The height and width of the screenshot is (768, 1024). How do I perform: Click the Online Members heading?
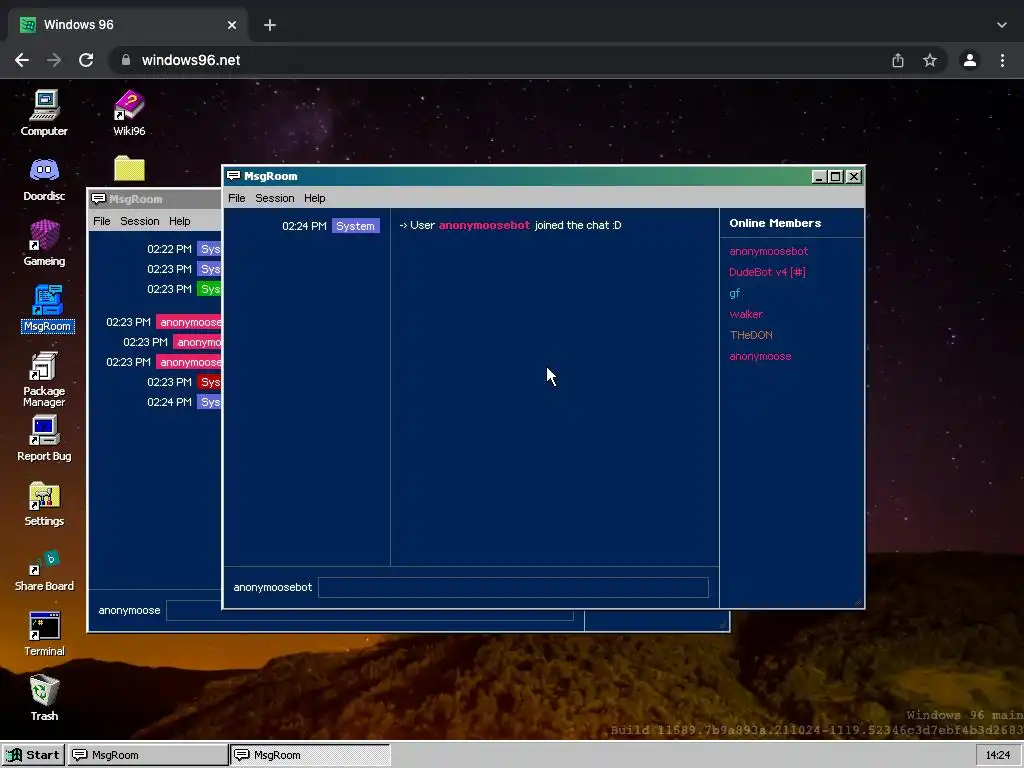[x=775, y=223]
